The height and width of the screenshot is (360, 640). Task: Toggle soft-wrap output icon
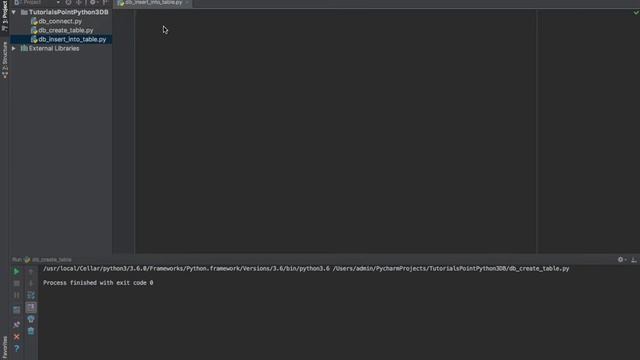[x=31, y=295]
